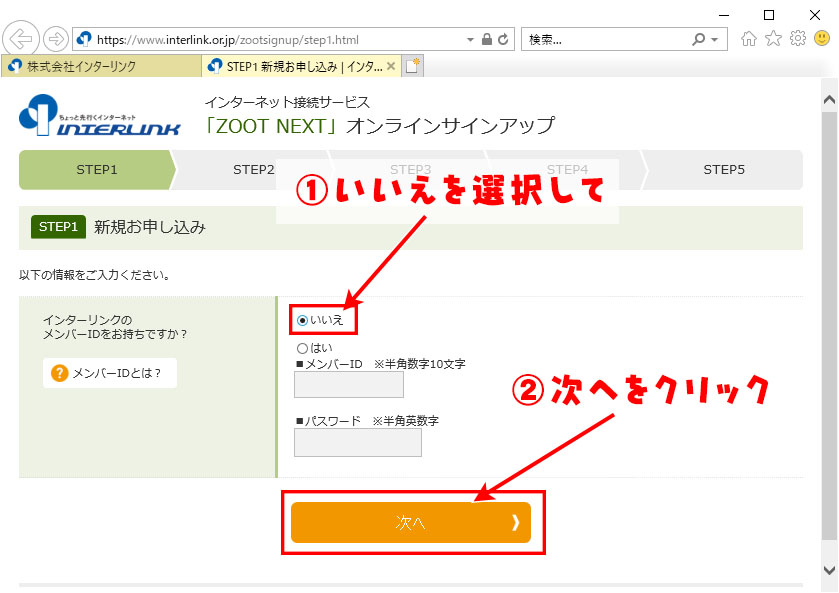Switch to 株式会社インターリンク tab
This screenshot has width=839, height=593.
coord(102,66)
